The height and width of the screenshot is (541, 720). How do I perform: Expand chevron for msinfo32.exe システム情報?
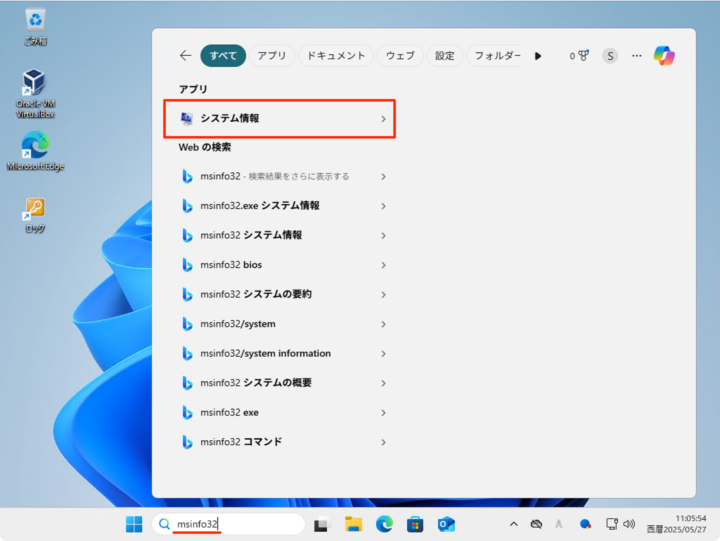tap(383, 206)
